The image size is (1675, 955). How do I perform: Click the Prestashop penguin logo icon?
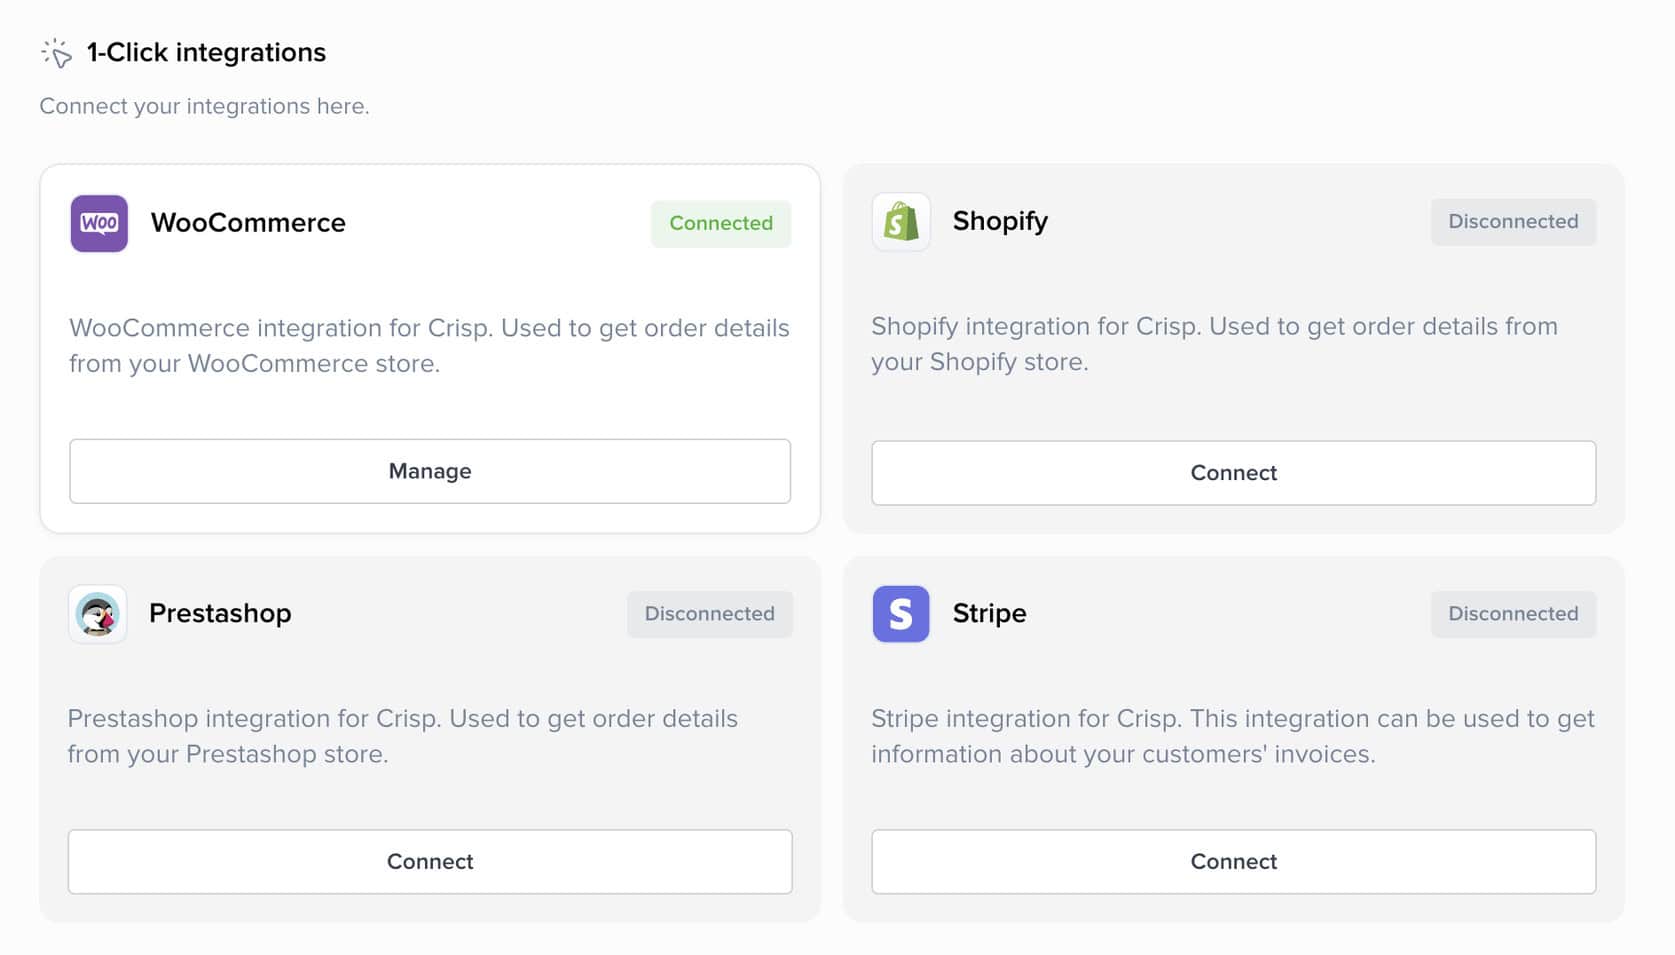[98, 614]
